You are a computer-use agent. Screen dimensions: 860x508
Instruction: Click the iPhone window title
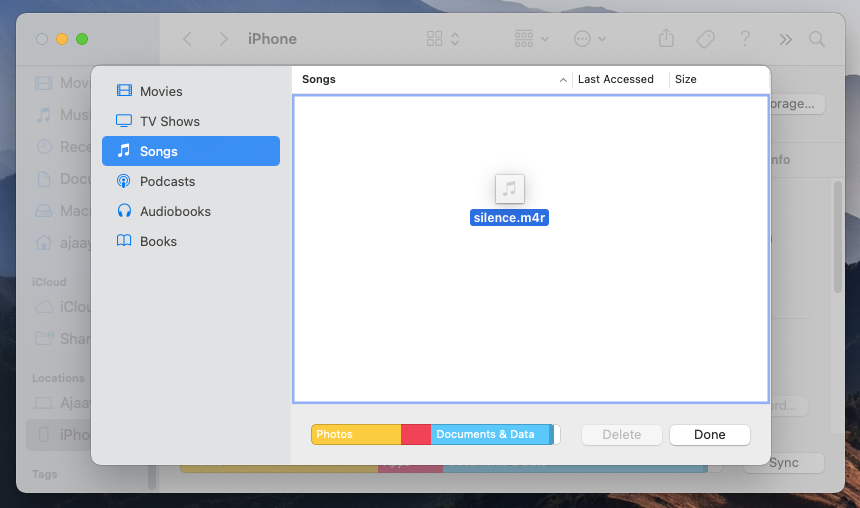[272, 39]
